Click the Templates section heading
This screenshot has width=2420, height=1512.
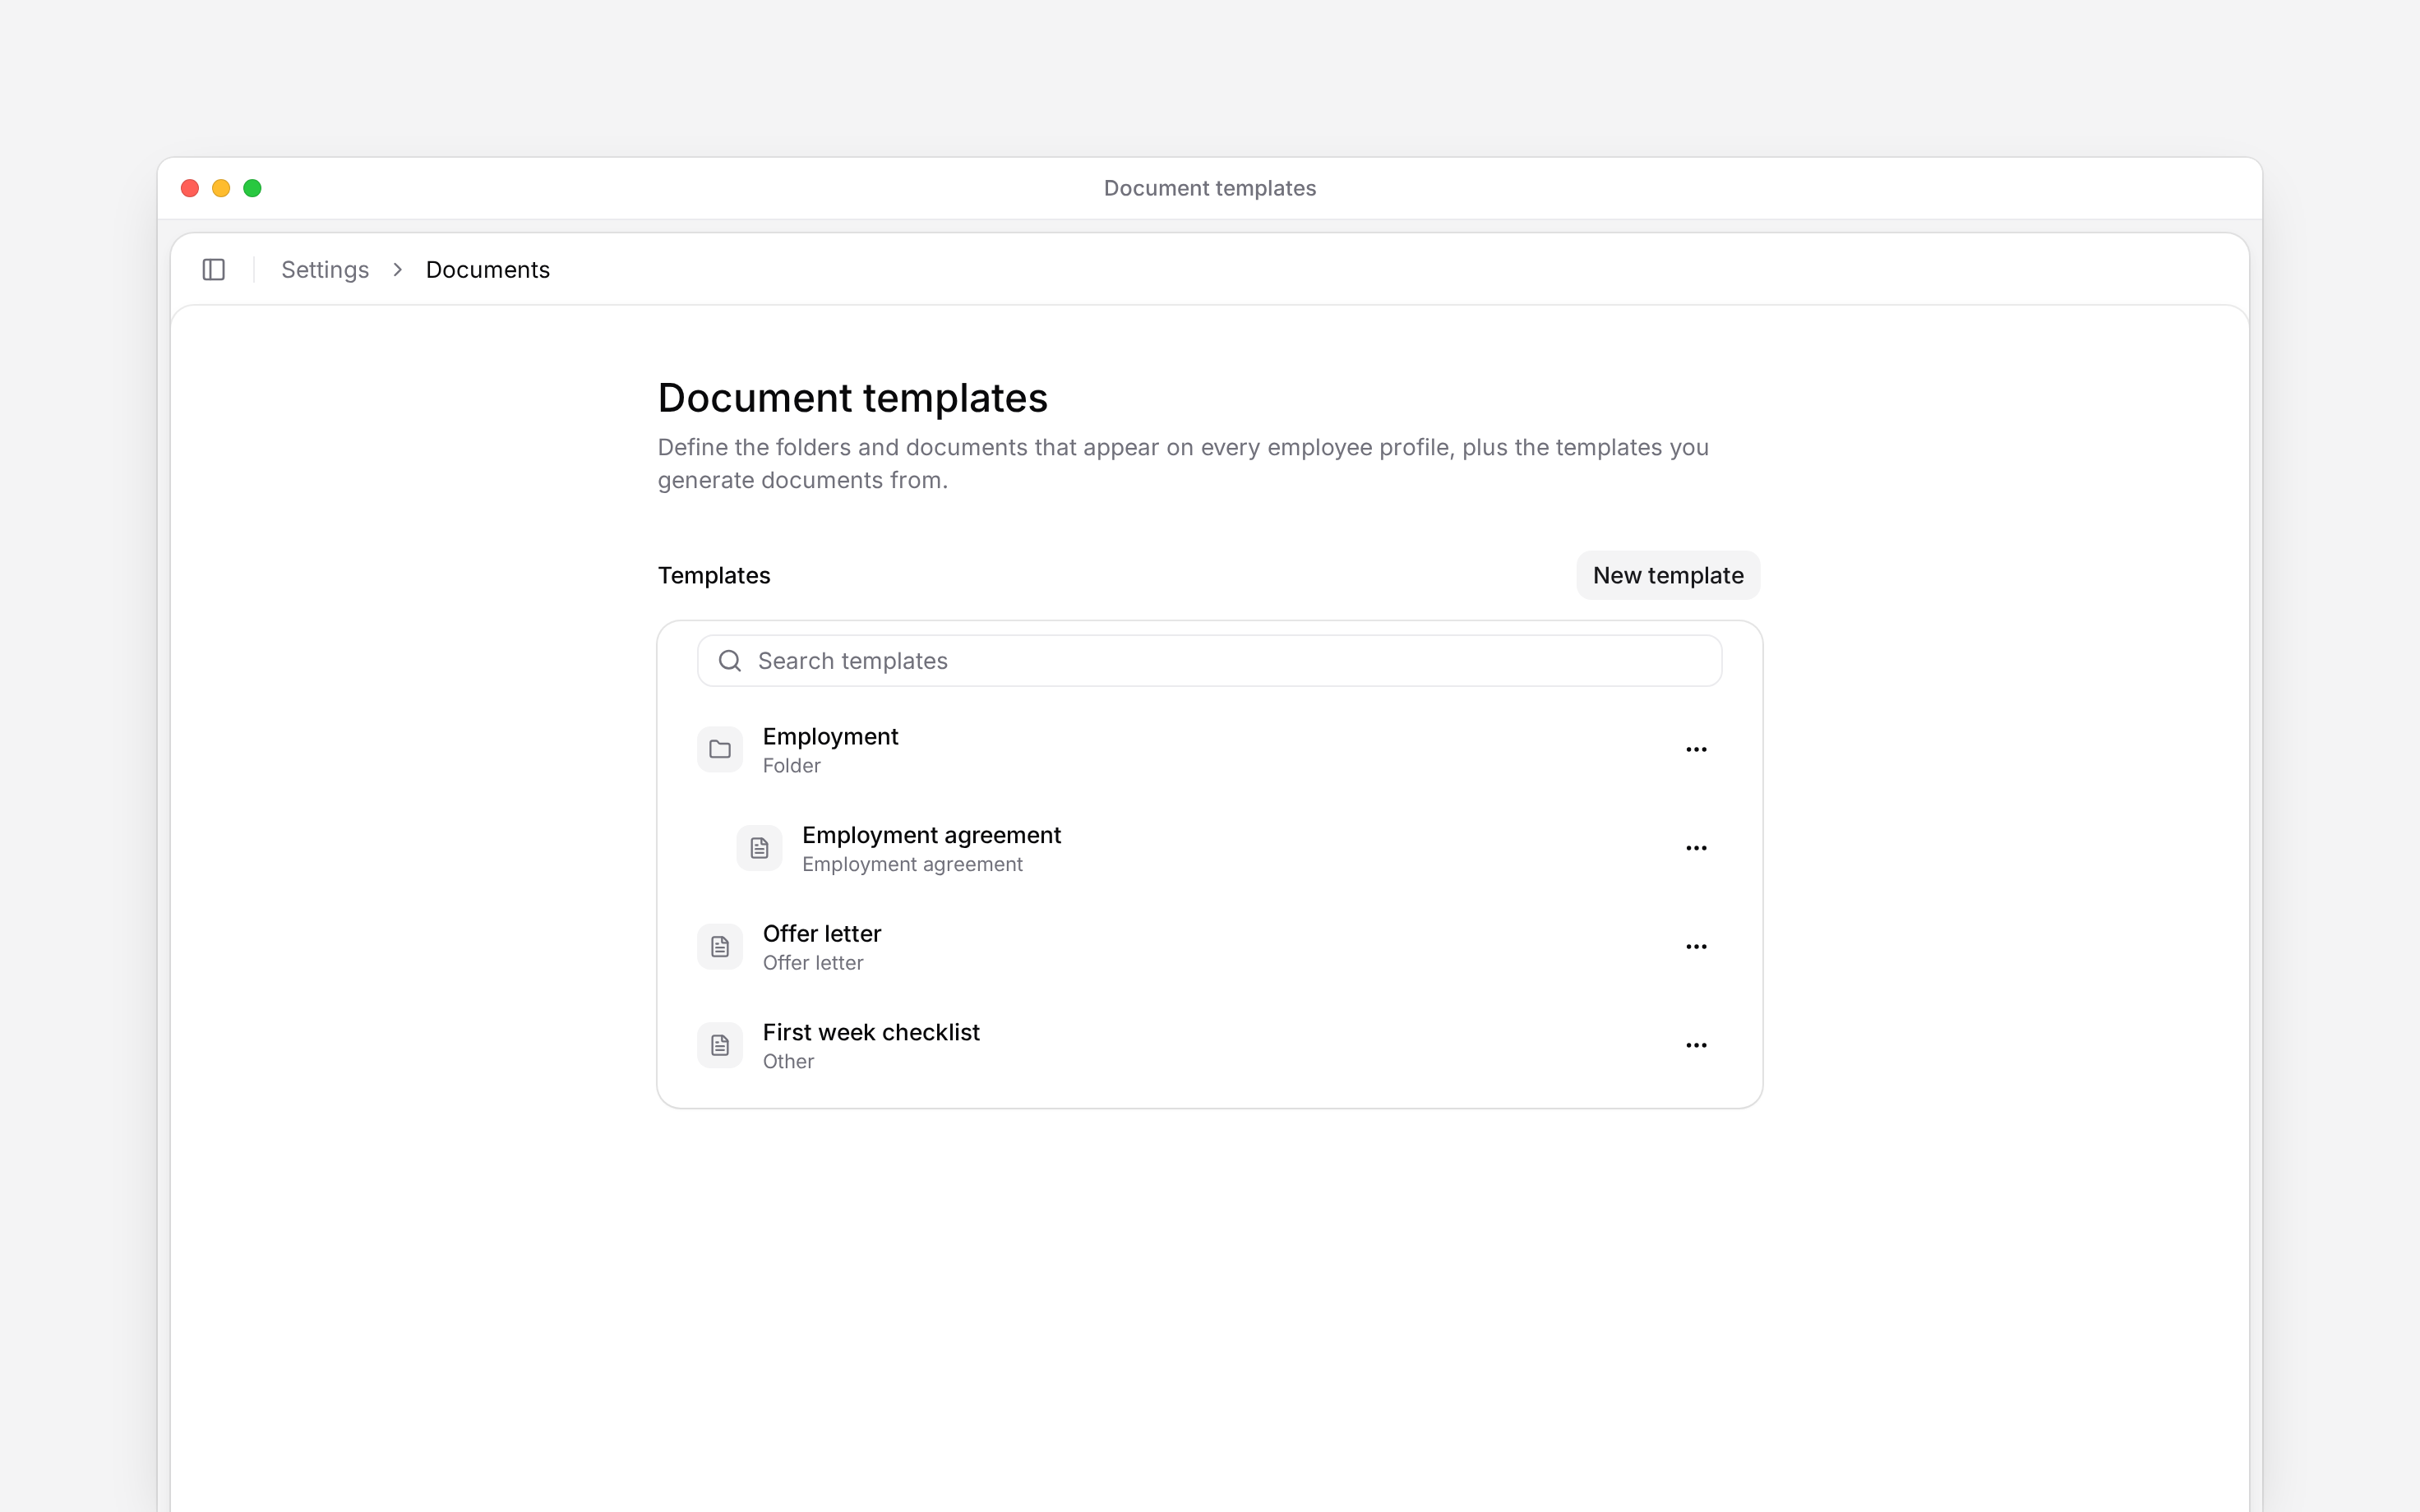coord(714,575)
